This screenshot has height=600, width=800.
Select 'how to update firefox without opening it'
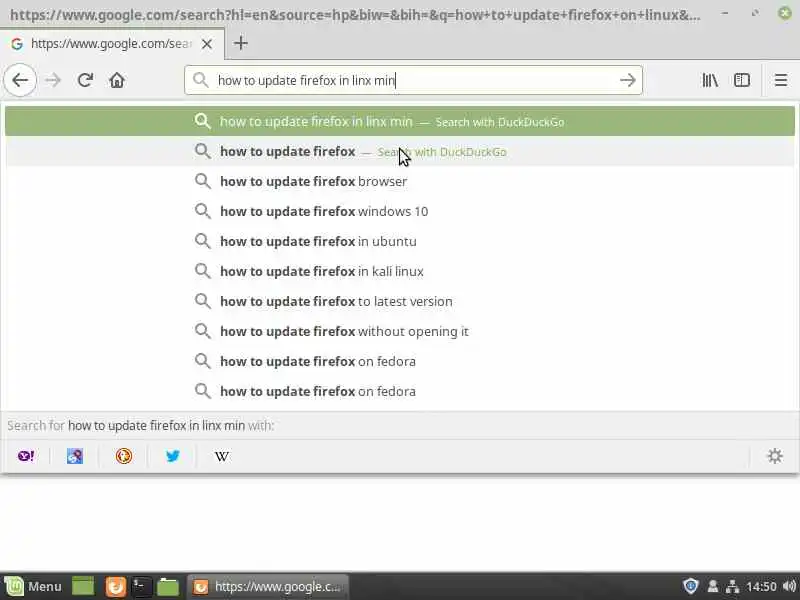click(400, 331)
